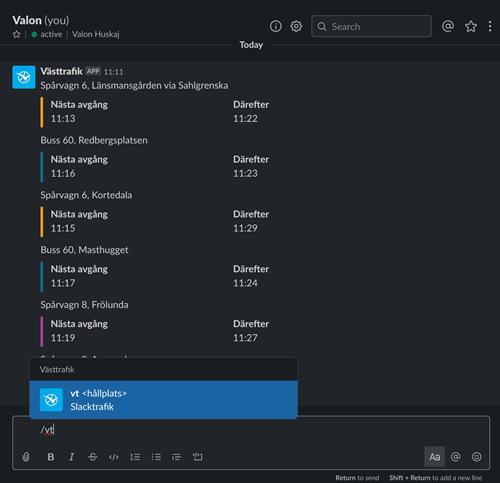Open the emoji picker smiley icon
The height and width of the screenshot is (483, 500).
[477, 457]
